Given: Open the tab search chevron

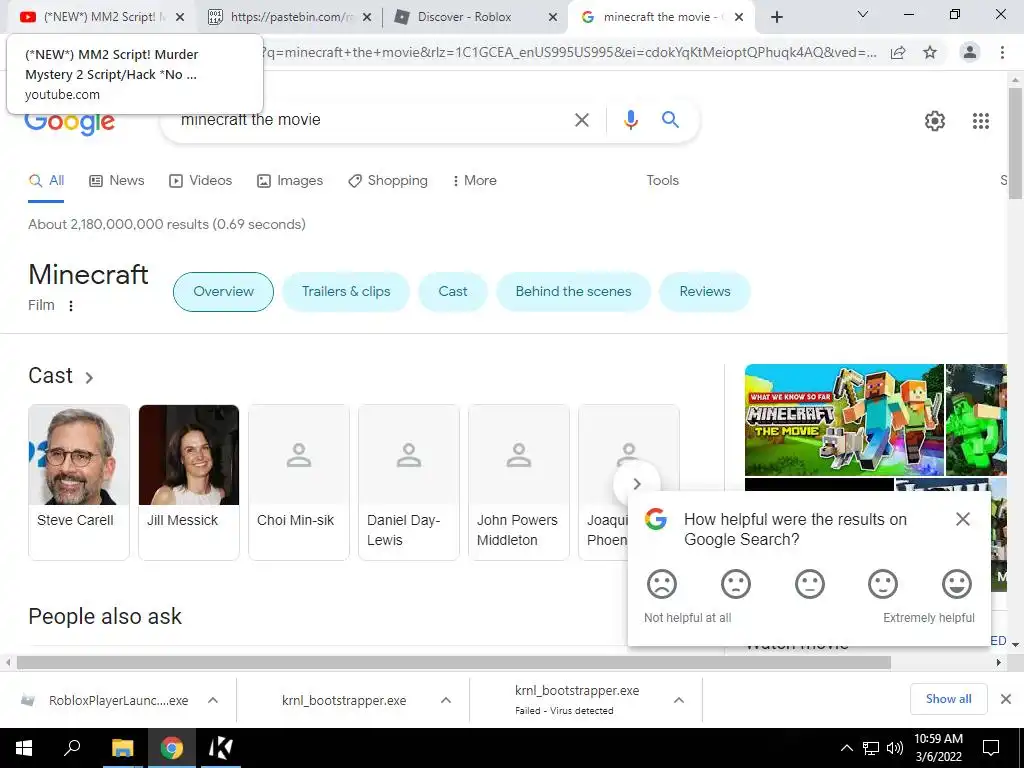Looking at the screenshot, I should coord(863,14).
